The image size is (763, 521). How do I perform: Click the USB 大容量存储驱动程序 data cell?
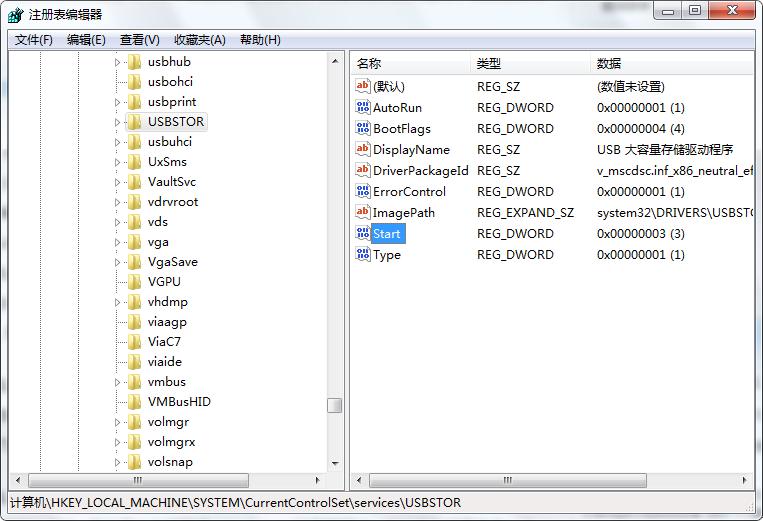[x=665, y=149]
